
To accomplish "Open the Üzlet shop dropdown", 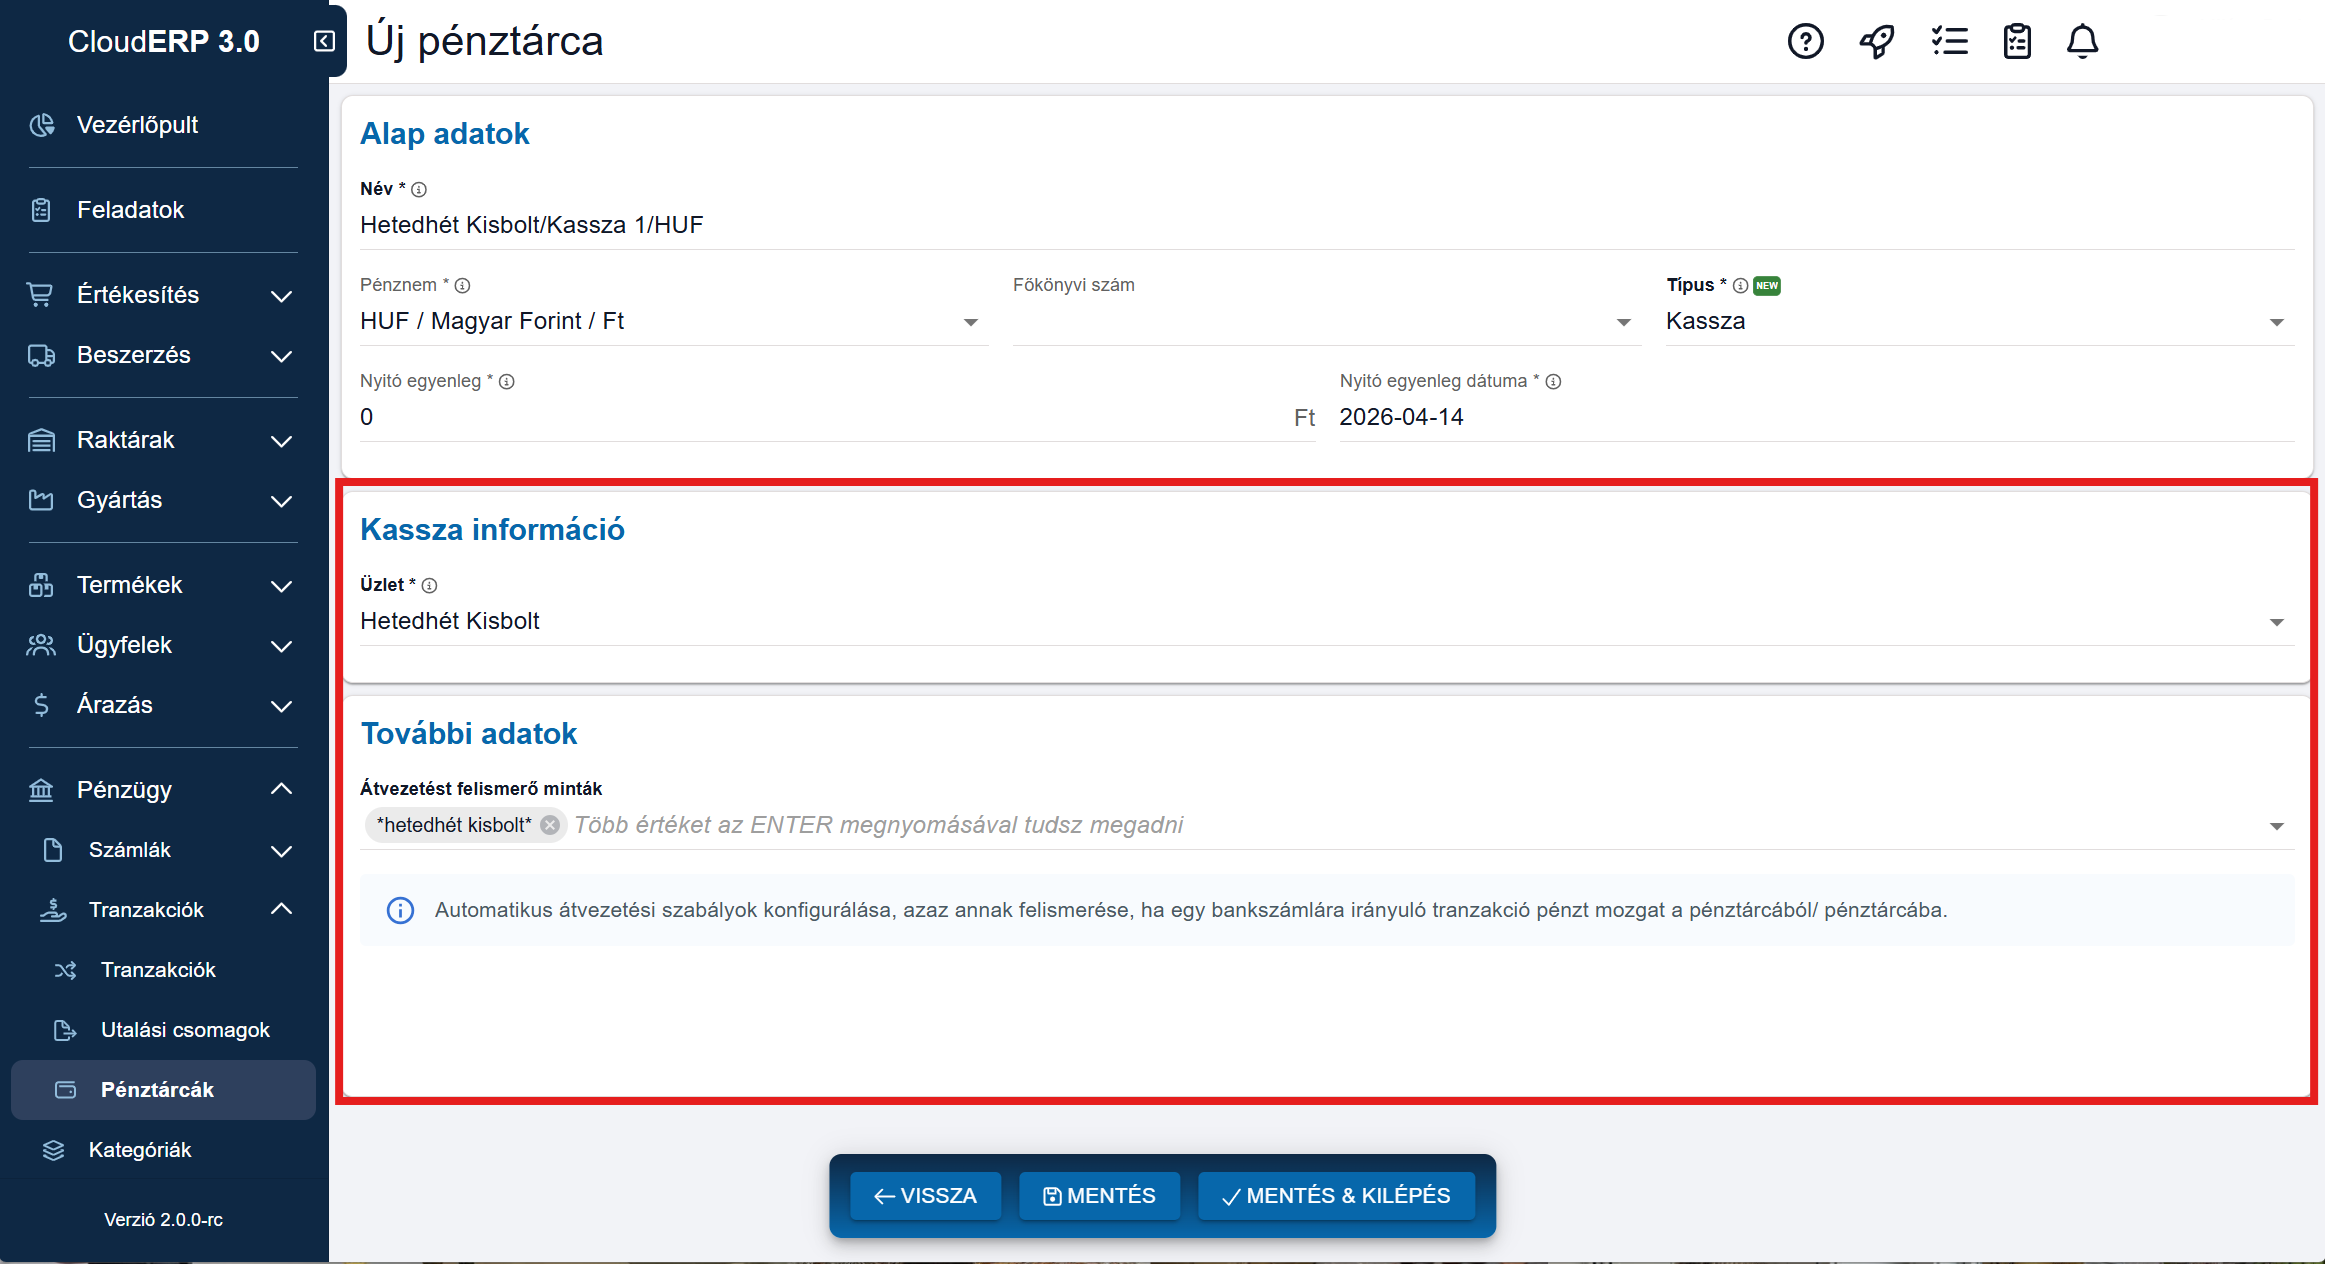I will 2276,622.
